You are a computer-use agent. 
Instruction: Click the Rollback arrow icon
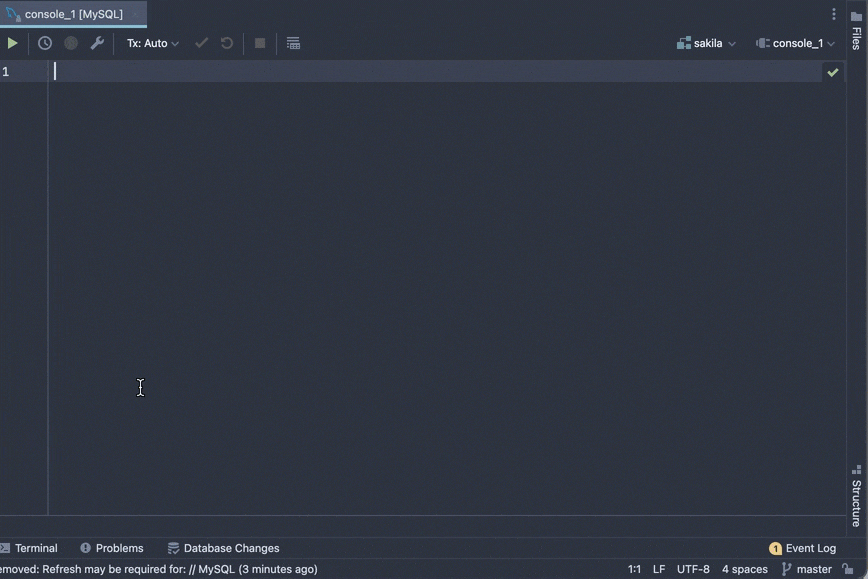227,43
